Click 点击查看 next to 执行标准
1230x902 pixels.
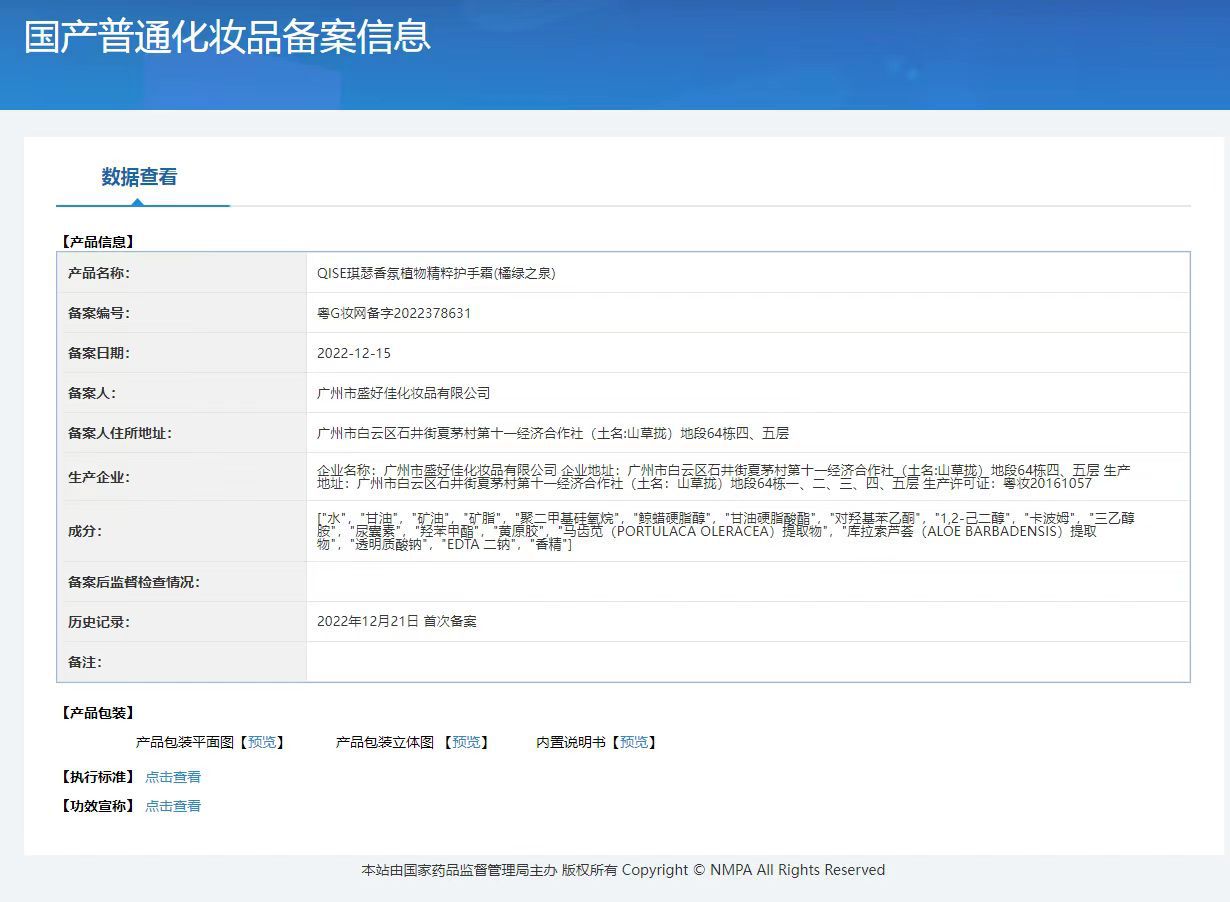tap(173, 777)
